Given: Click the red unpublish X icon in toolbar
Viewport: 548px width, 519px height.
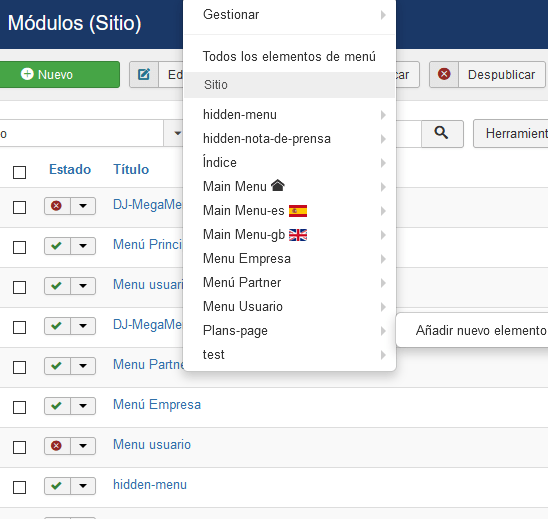Looking at the screenshot, I should click(444, 74).
